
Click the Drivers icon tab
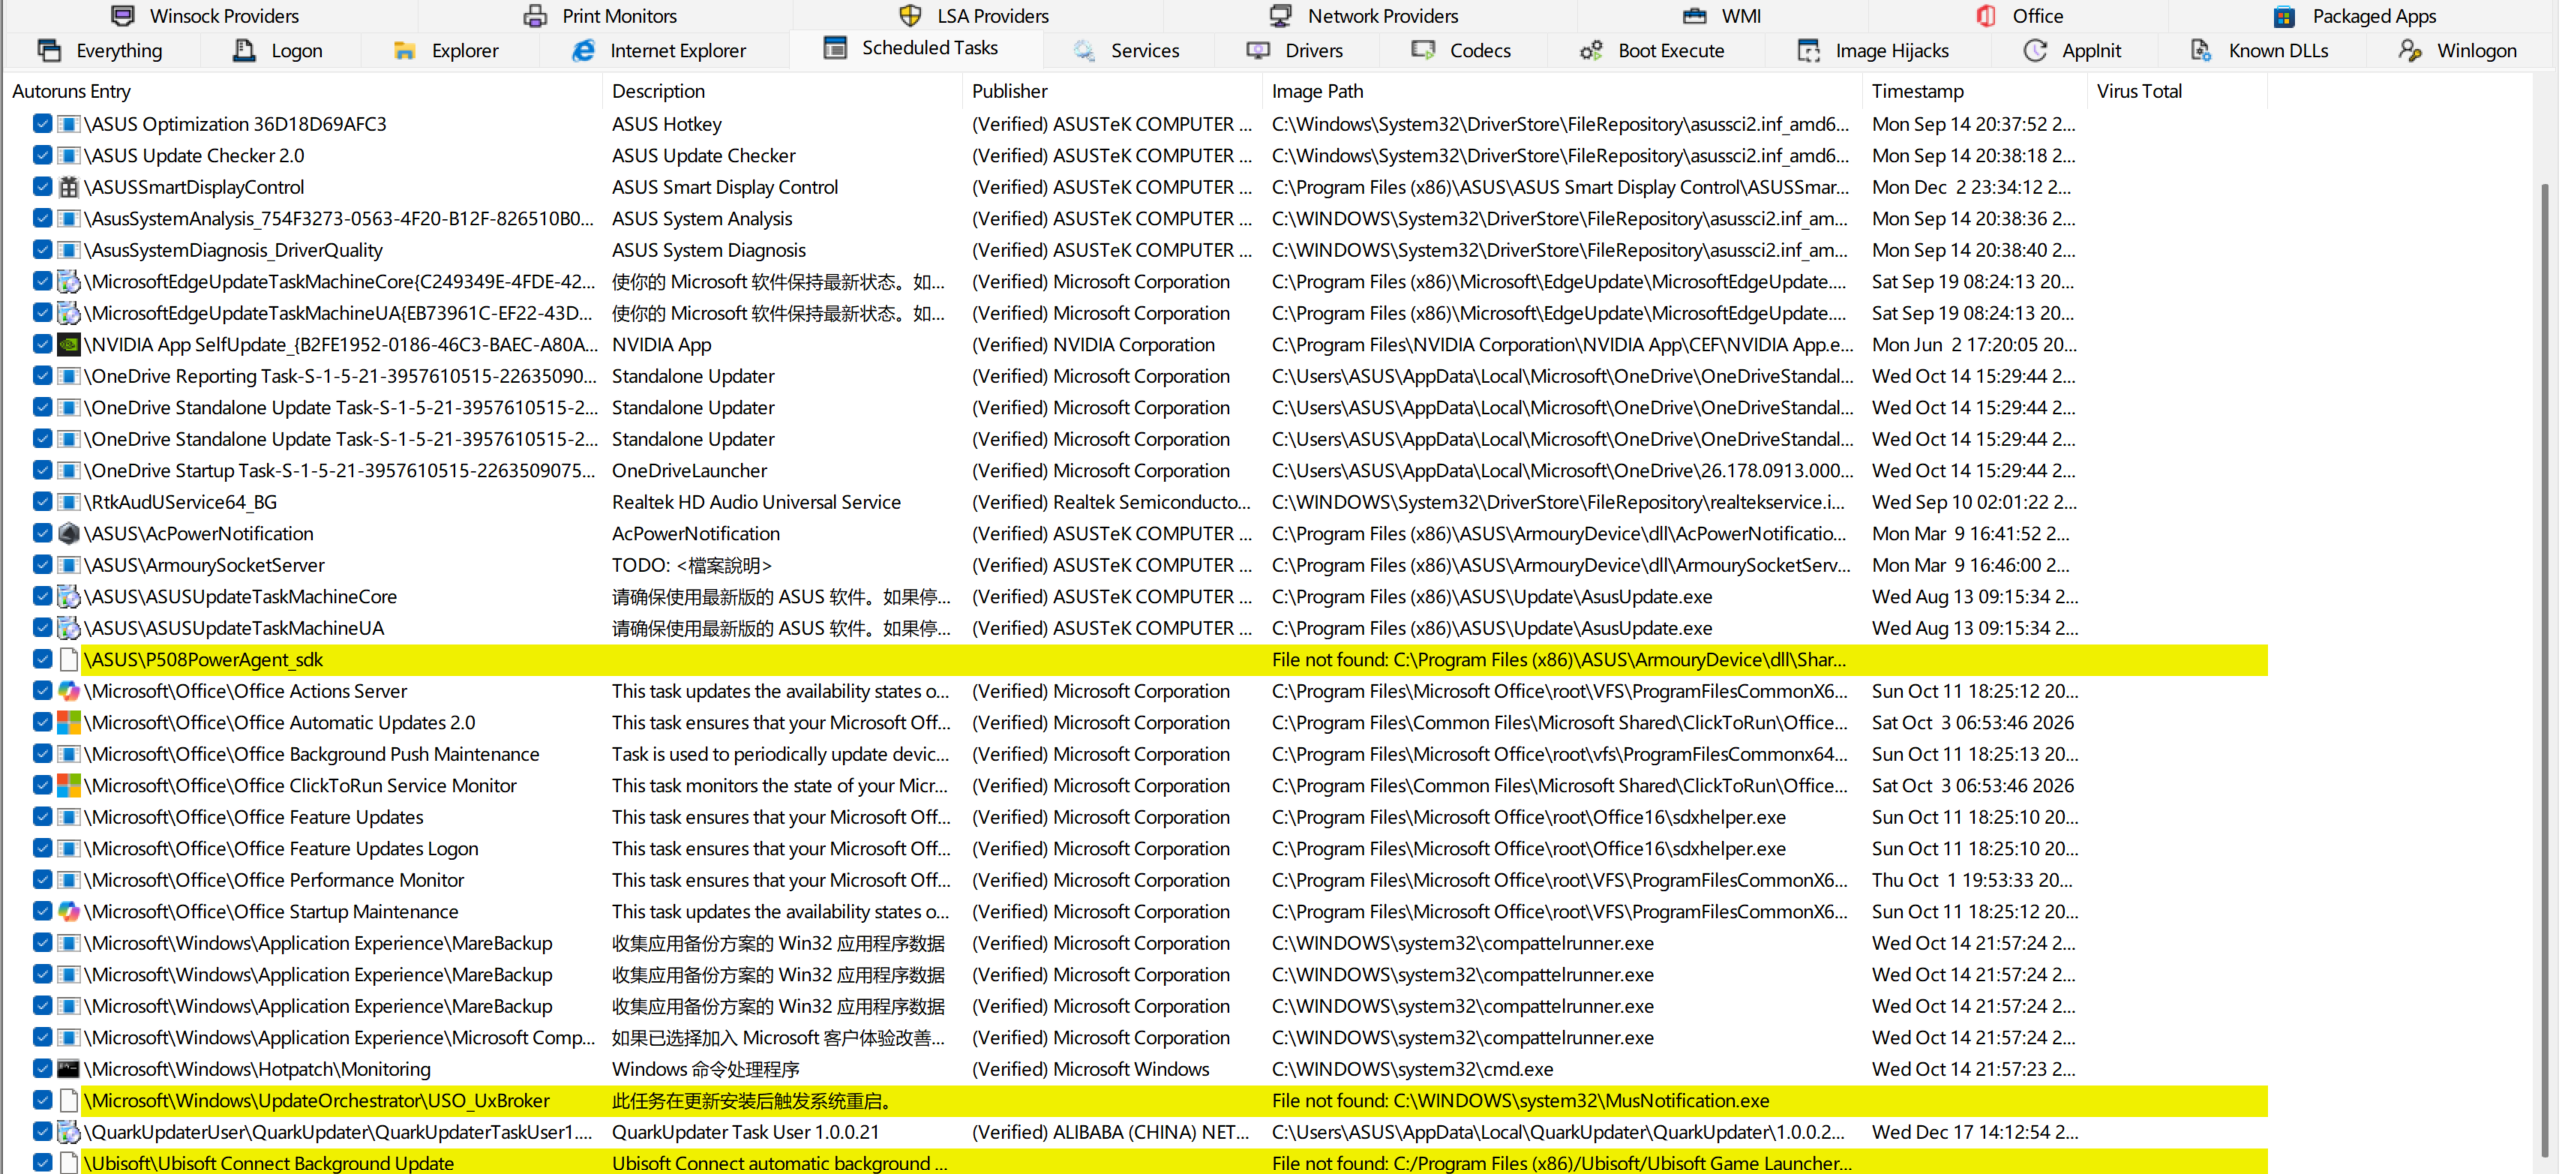(1258, 50)
